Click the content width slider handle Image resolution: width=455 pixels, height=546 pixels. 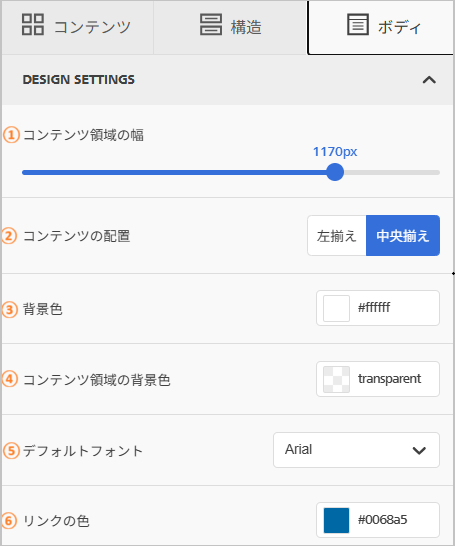point(335,172)
